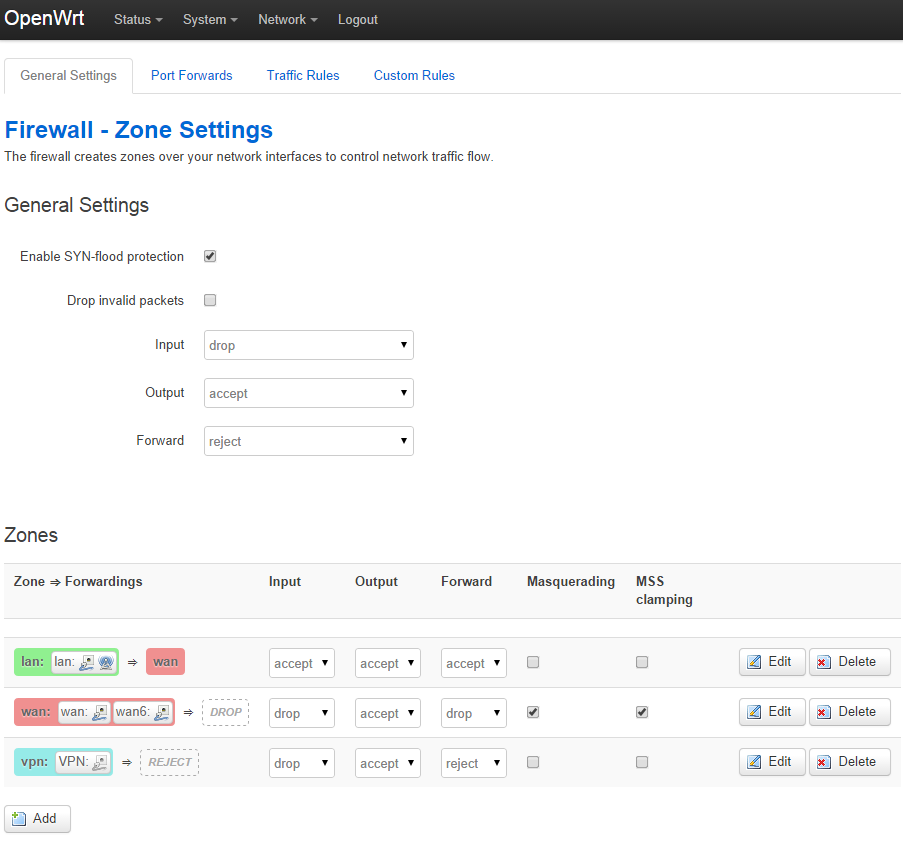Click the OpenWrt logo
Viewport: 903px width, 842px height.
coord(44,19)
